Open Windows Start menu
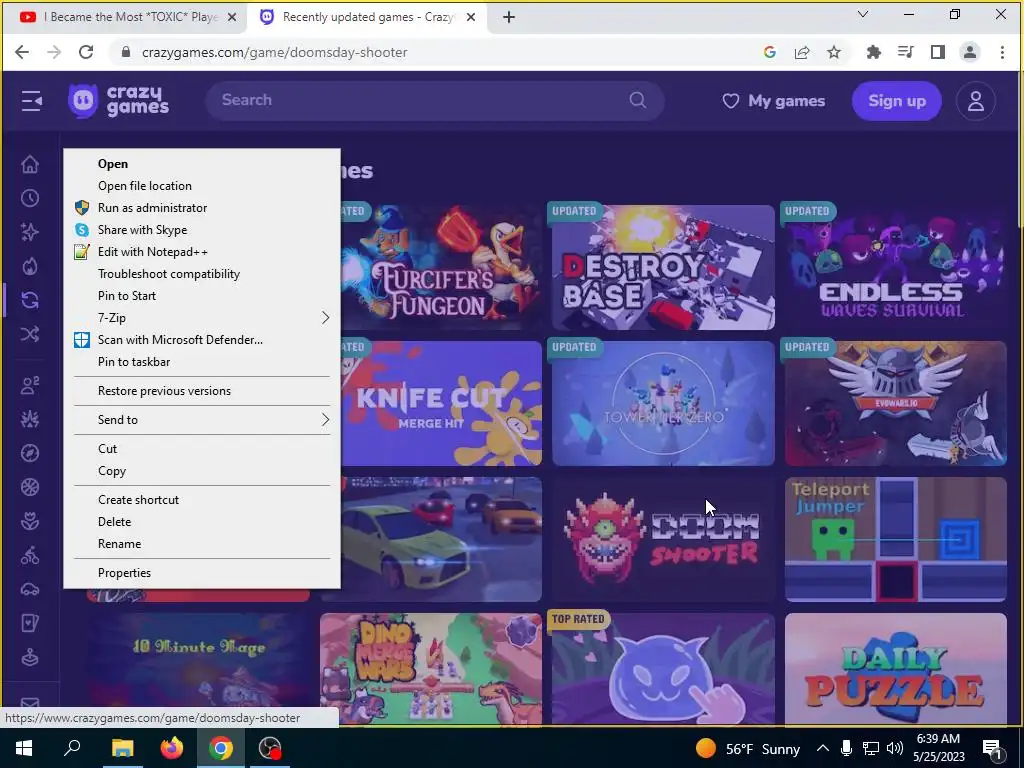The width and height of the screenshot is (1024, 768). [x=24, y=748]
